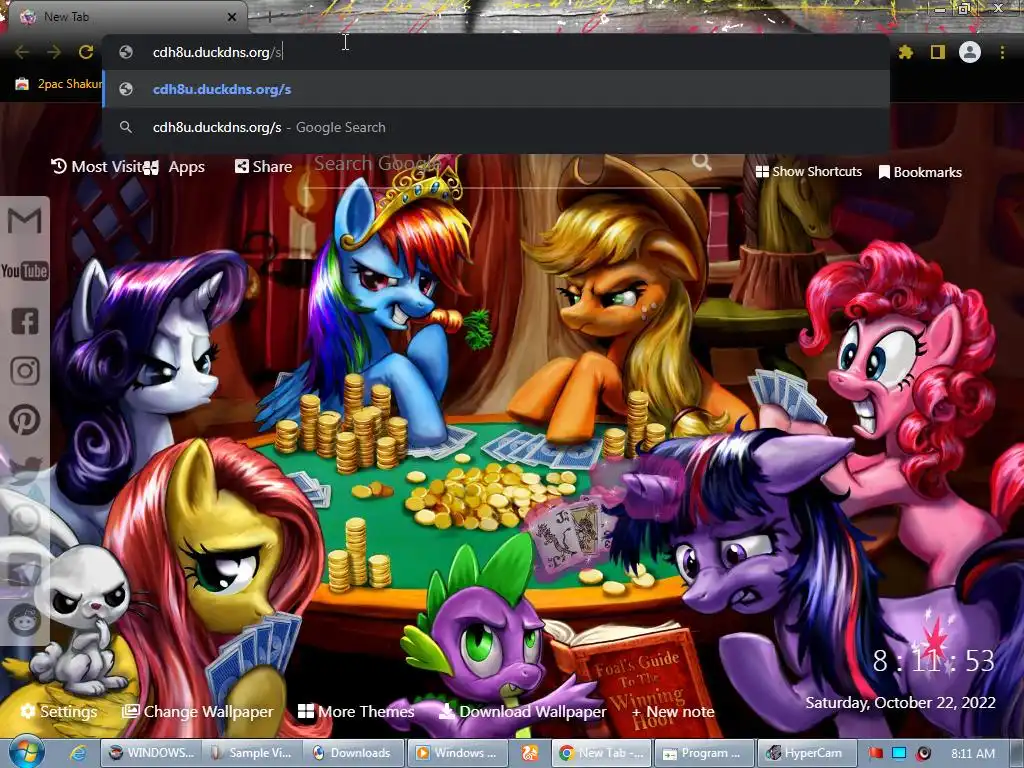Open the Facebook sidebar shortcut

[x=25, y=321]
